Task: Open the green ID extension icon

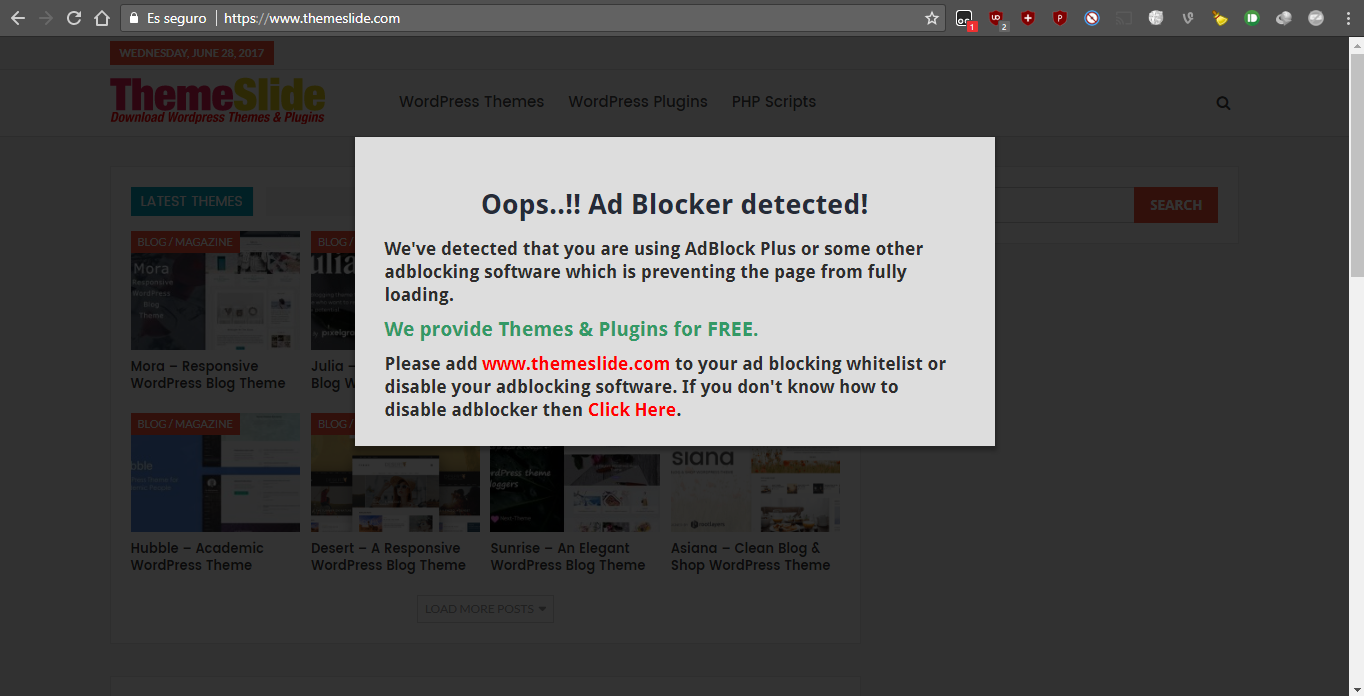Action: pyautogui.click(x=1252, y=18)
